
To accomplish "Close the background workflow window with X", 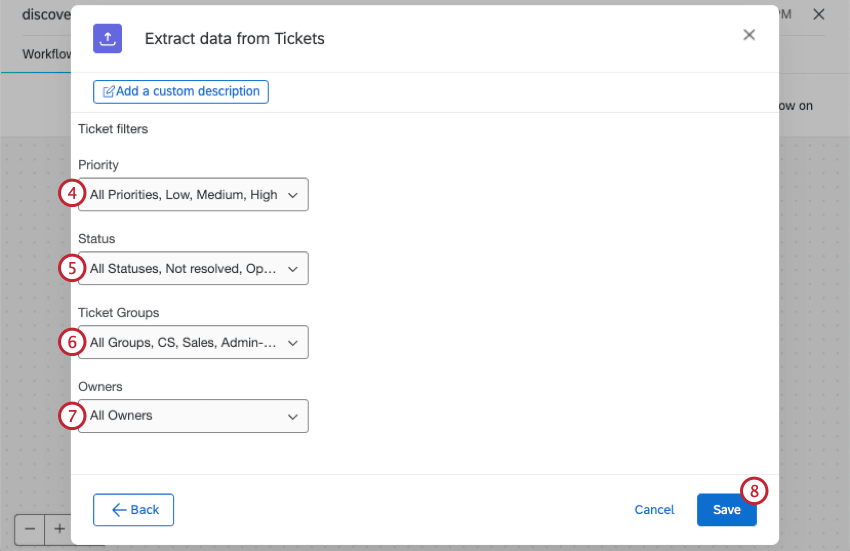I will (818, 14).
